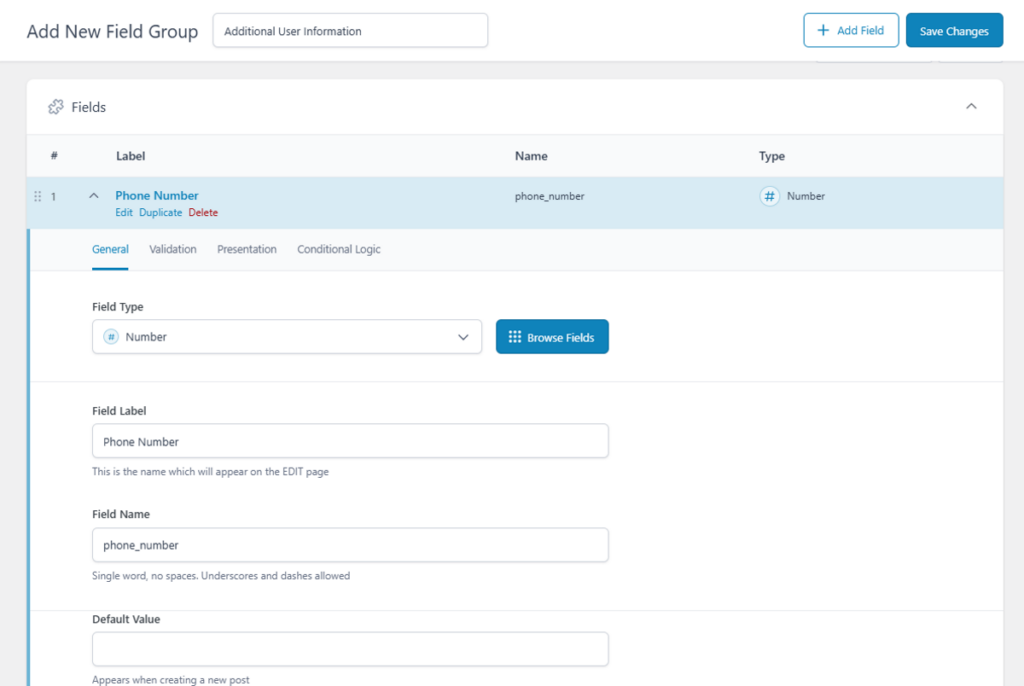The image size is (1024, 686).
Task: Click the Default Value input field
Action: 350,649
